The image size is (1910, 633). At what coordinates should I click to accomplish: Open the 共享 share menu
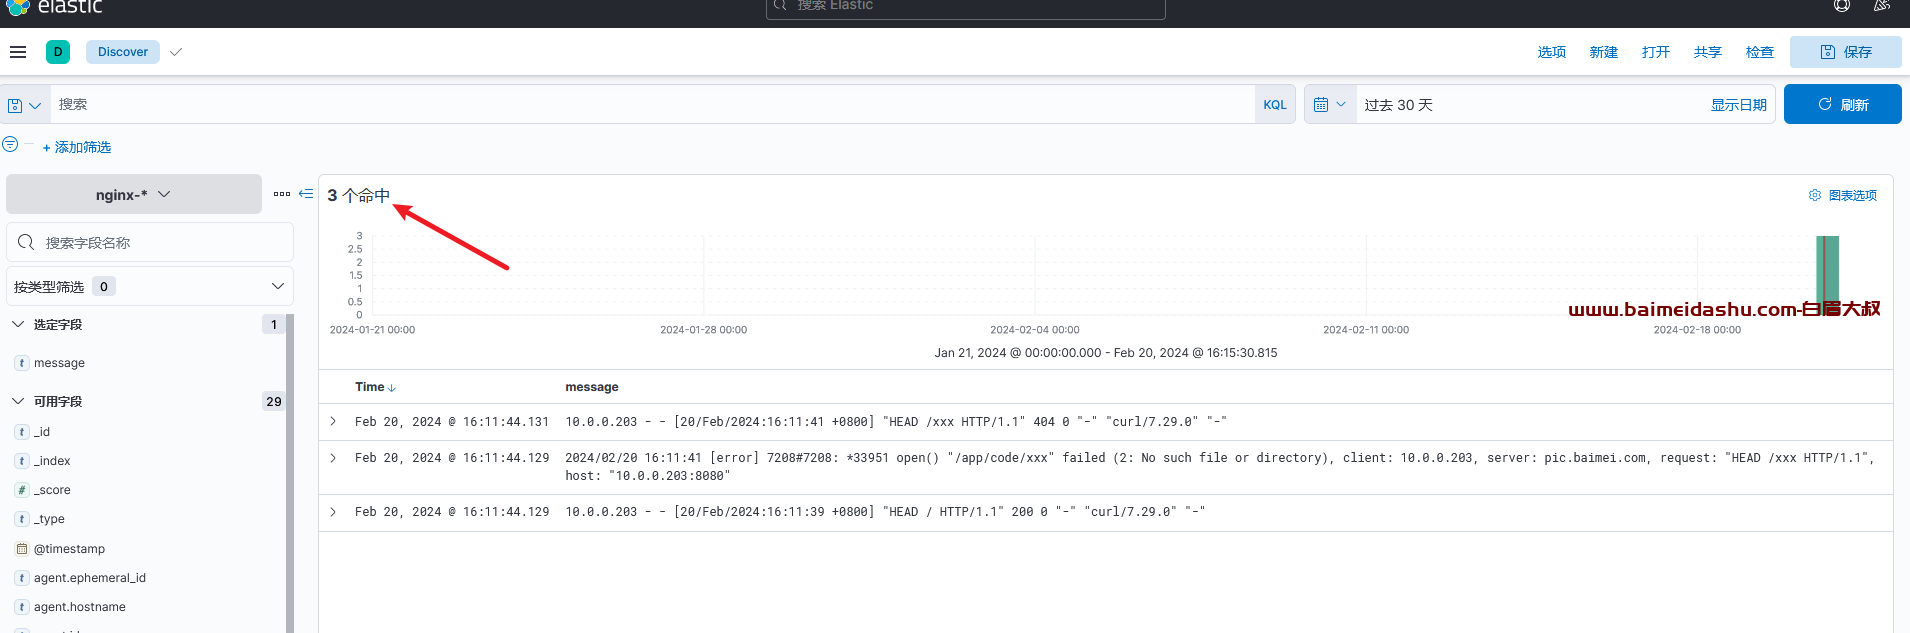click(x=1707, y=52)
